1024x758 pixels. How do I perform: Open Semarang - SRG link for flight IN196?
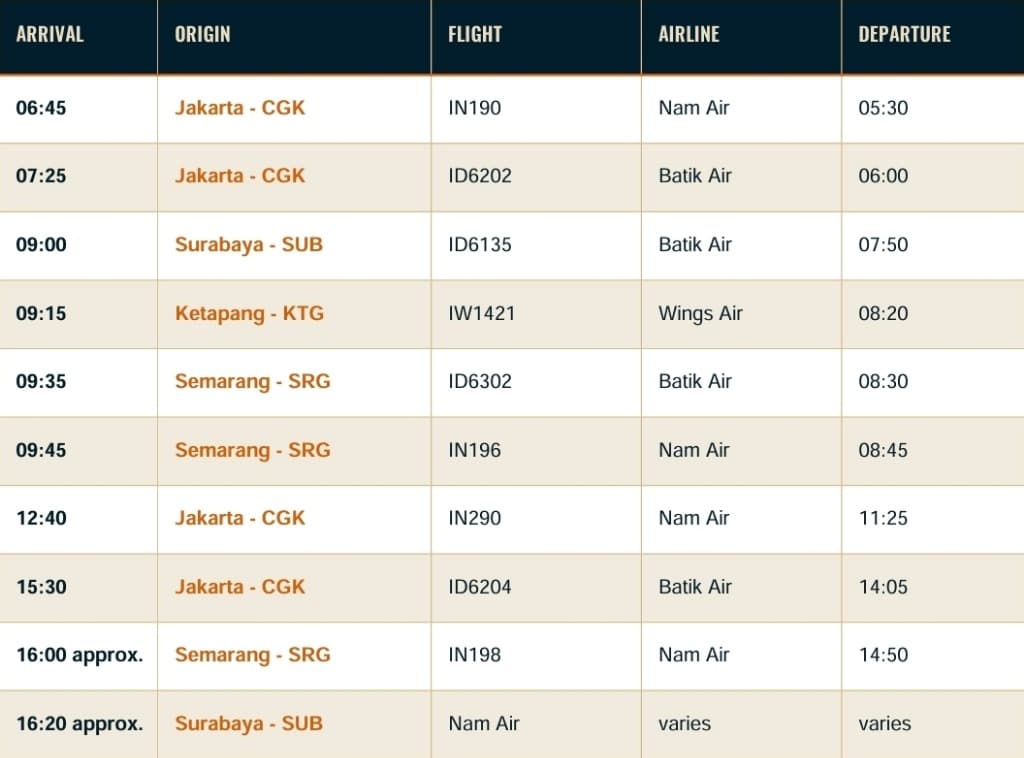253,450
